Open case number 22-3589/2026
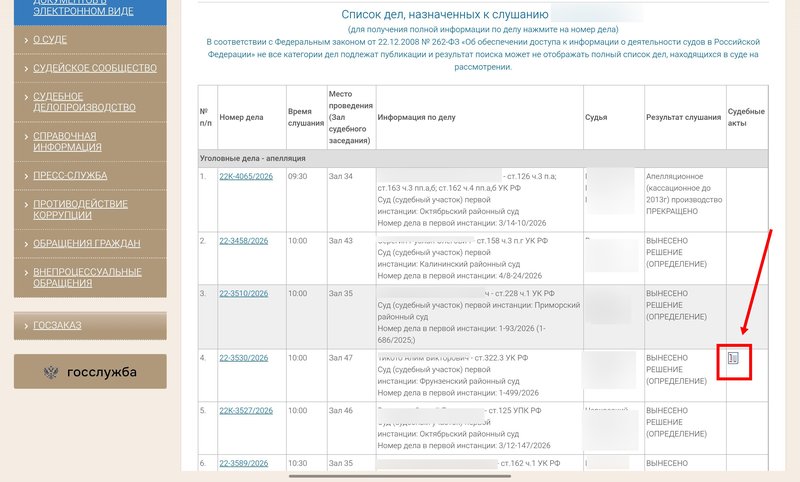 click(x=243, y=464)
